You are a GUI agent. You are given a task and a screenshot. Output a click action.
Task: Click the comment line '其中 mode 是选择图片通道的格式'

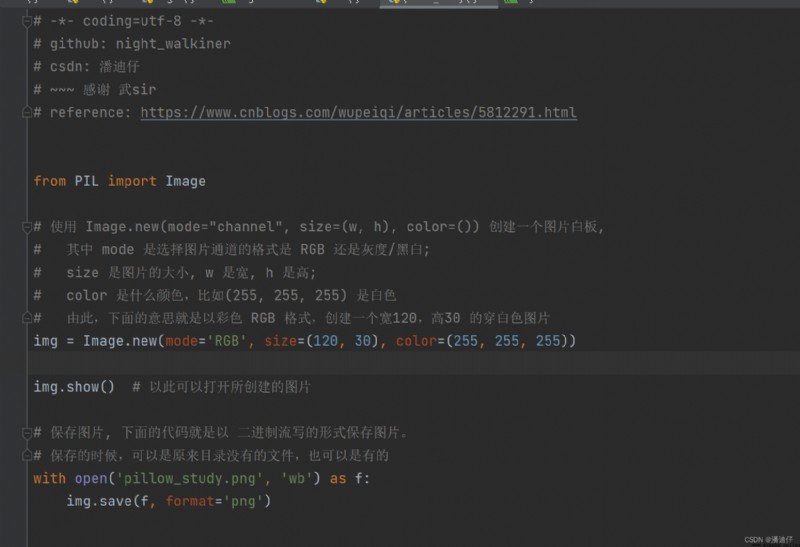[232, 250]
